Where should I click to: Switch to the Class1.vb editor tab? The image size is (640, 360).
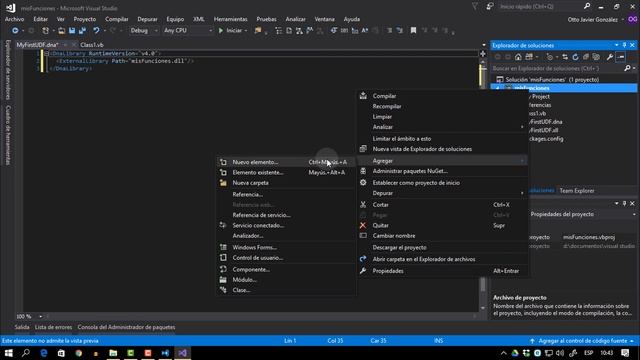(92, 45)
